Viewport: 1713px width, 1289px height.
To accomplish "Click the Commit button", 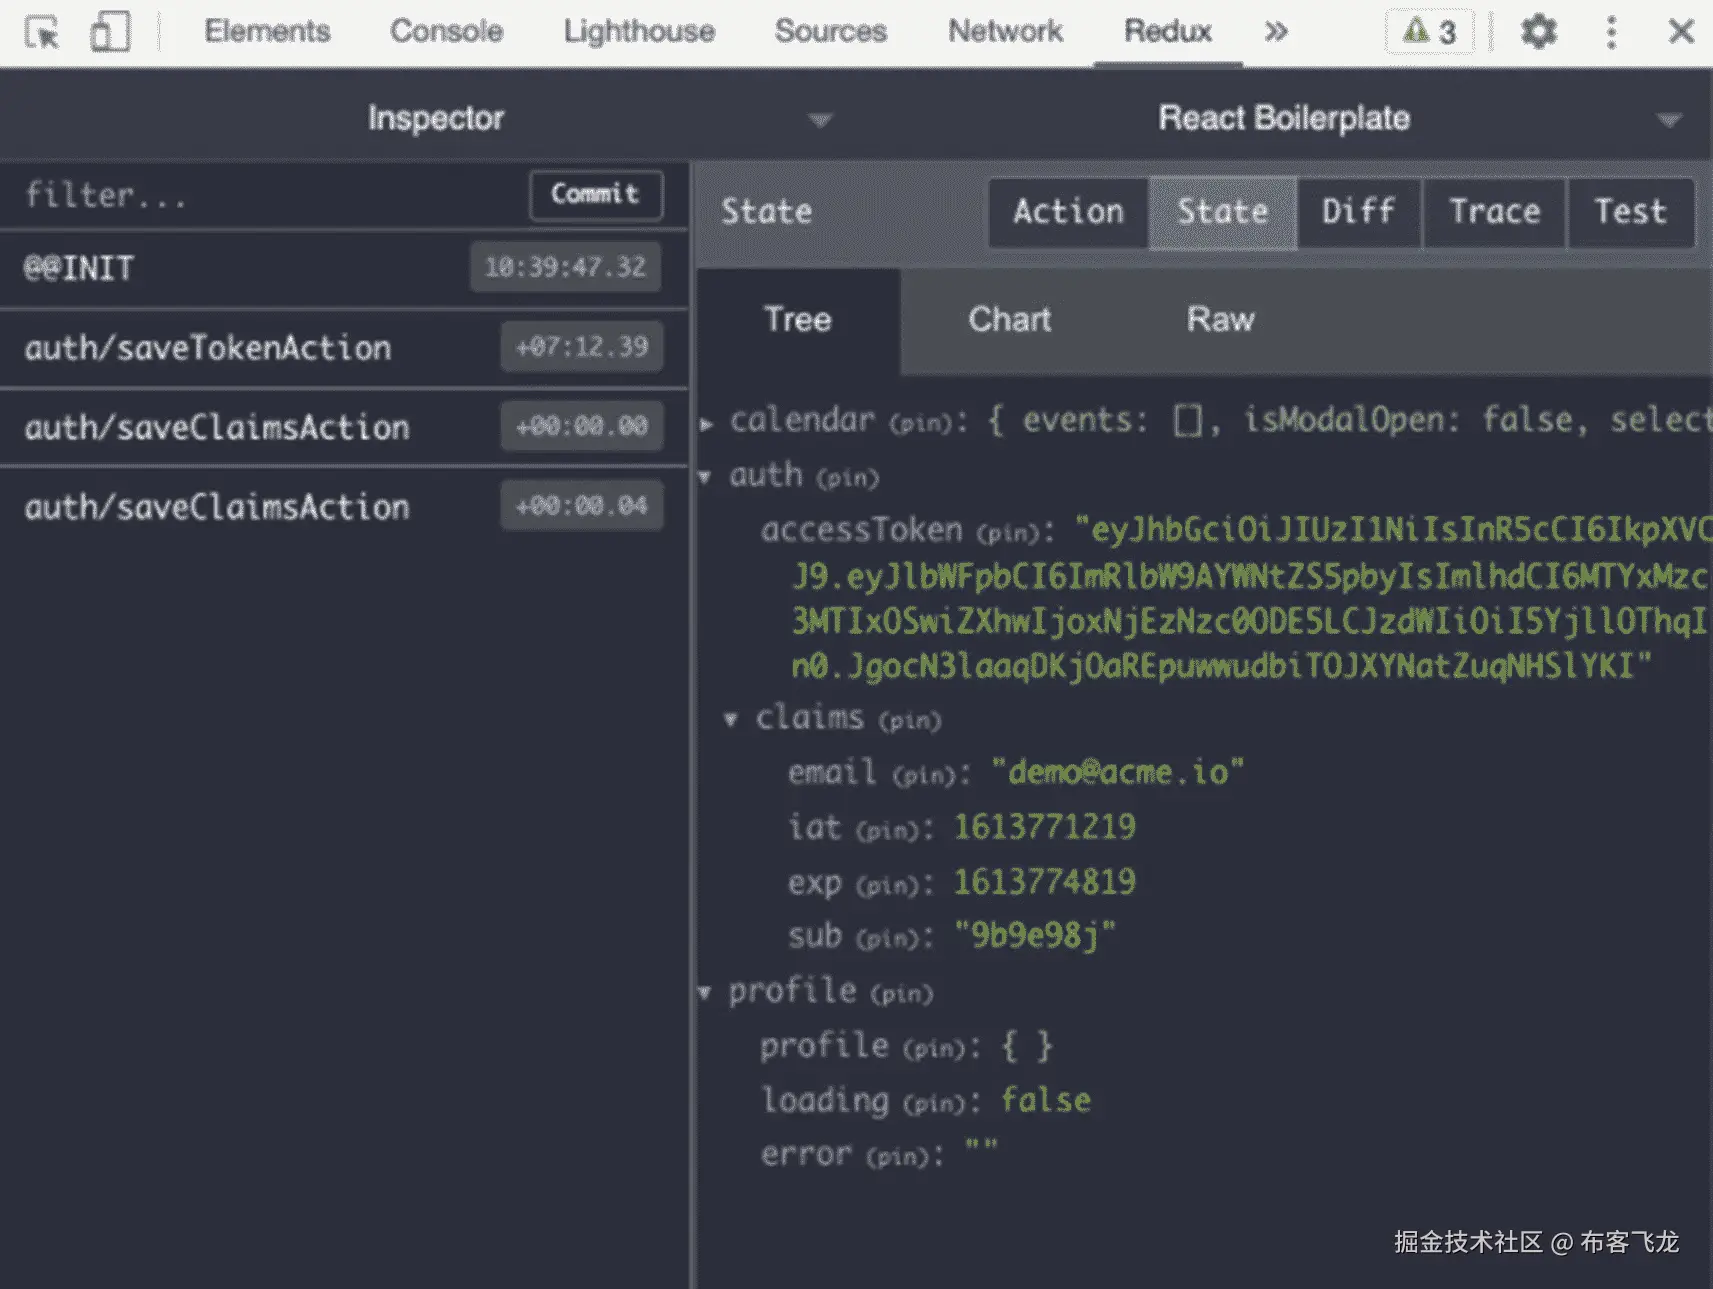I will click(595, 194).
